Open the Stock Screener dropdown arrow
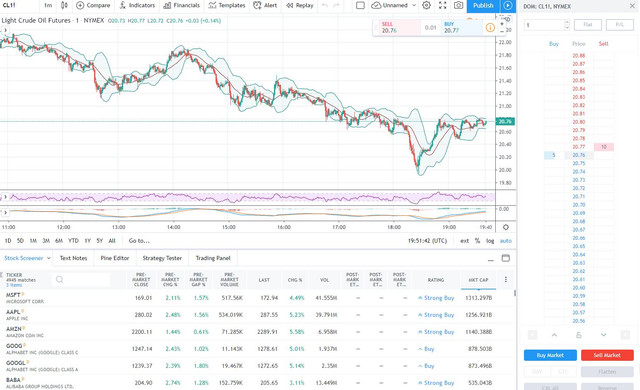Viewport: 640px width, 390px height. click(x=49, y=258)
